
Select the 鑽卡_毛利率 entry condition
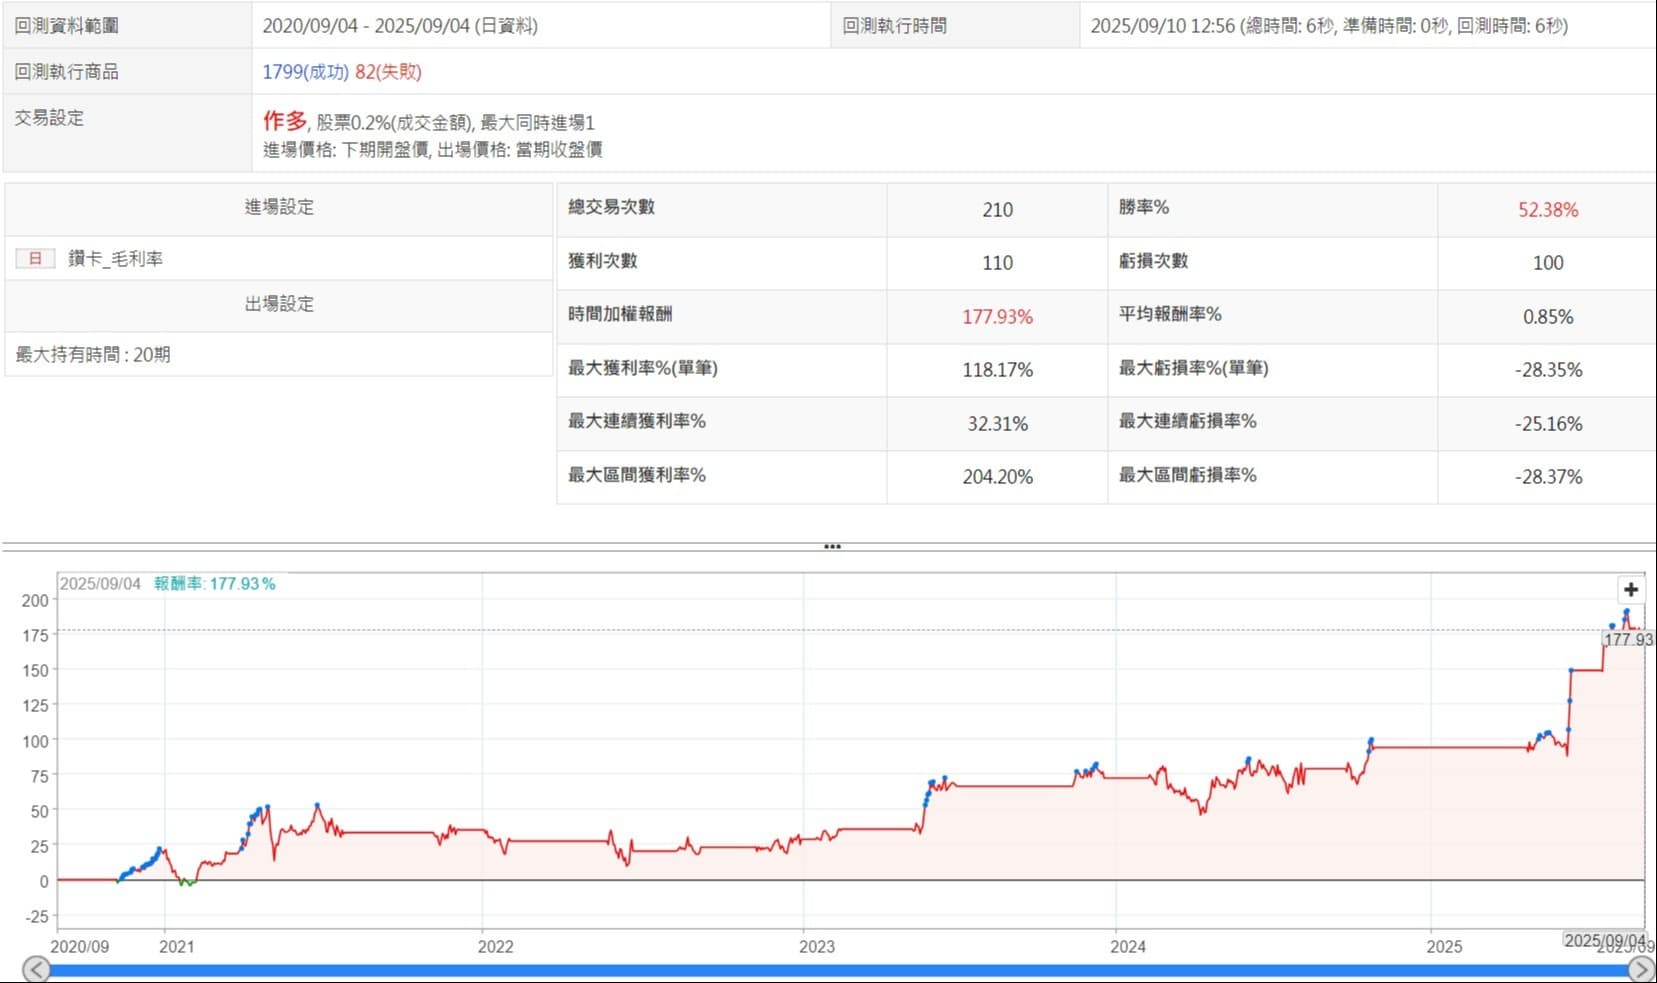(x=115, y=259)
